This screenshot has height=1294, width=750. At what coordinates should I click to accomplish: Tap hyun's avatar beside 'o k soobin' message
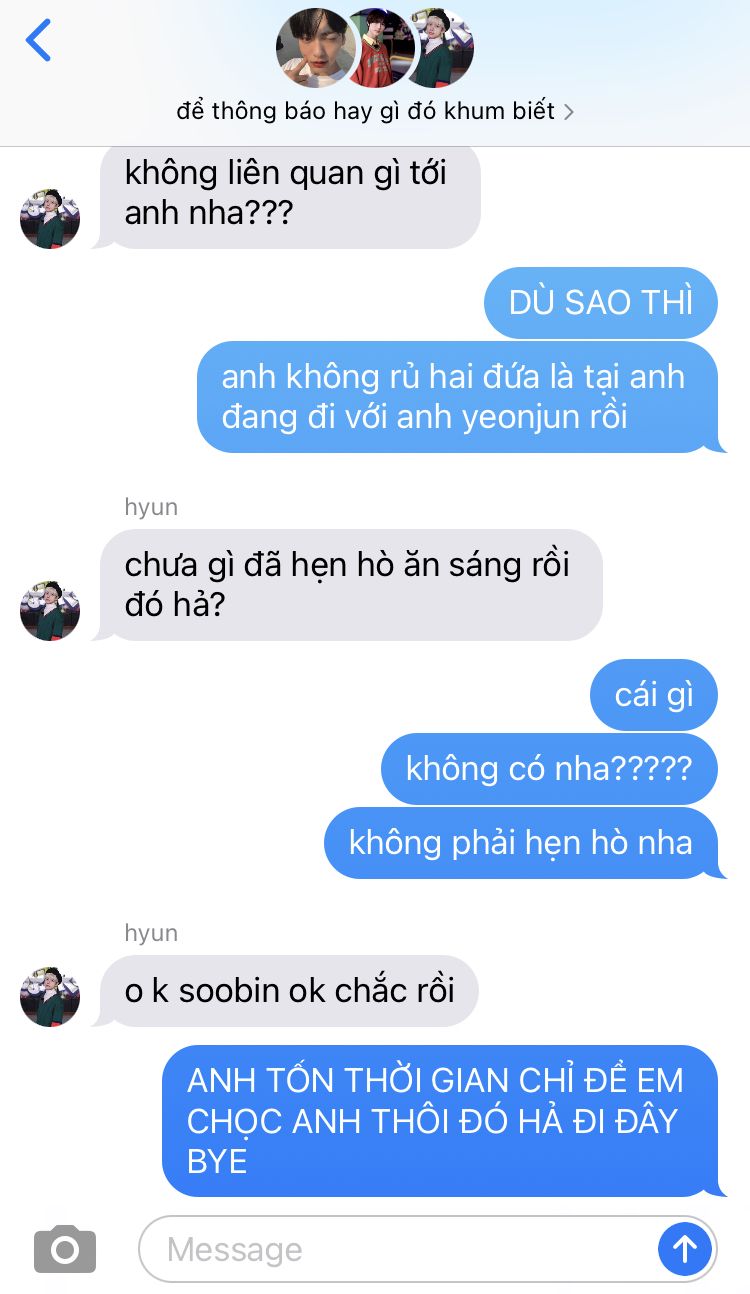[x=50, y=996]
